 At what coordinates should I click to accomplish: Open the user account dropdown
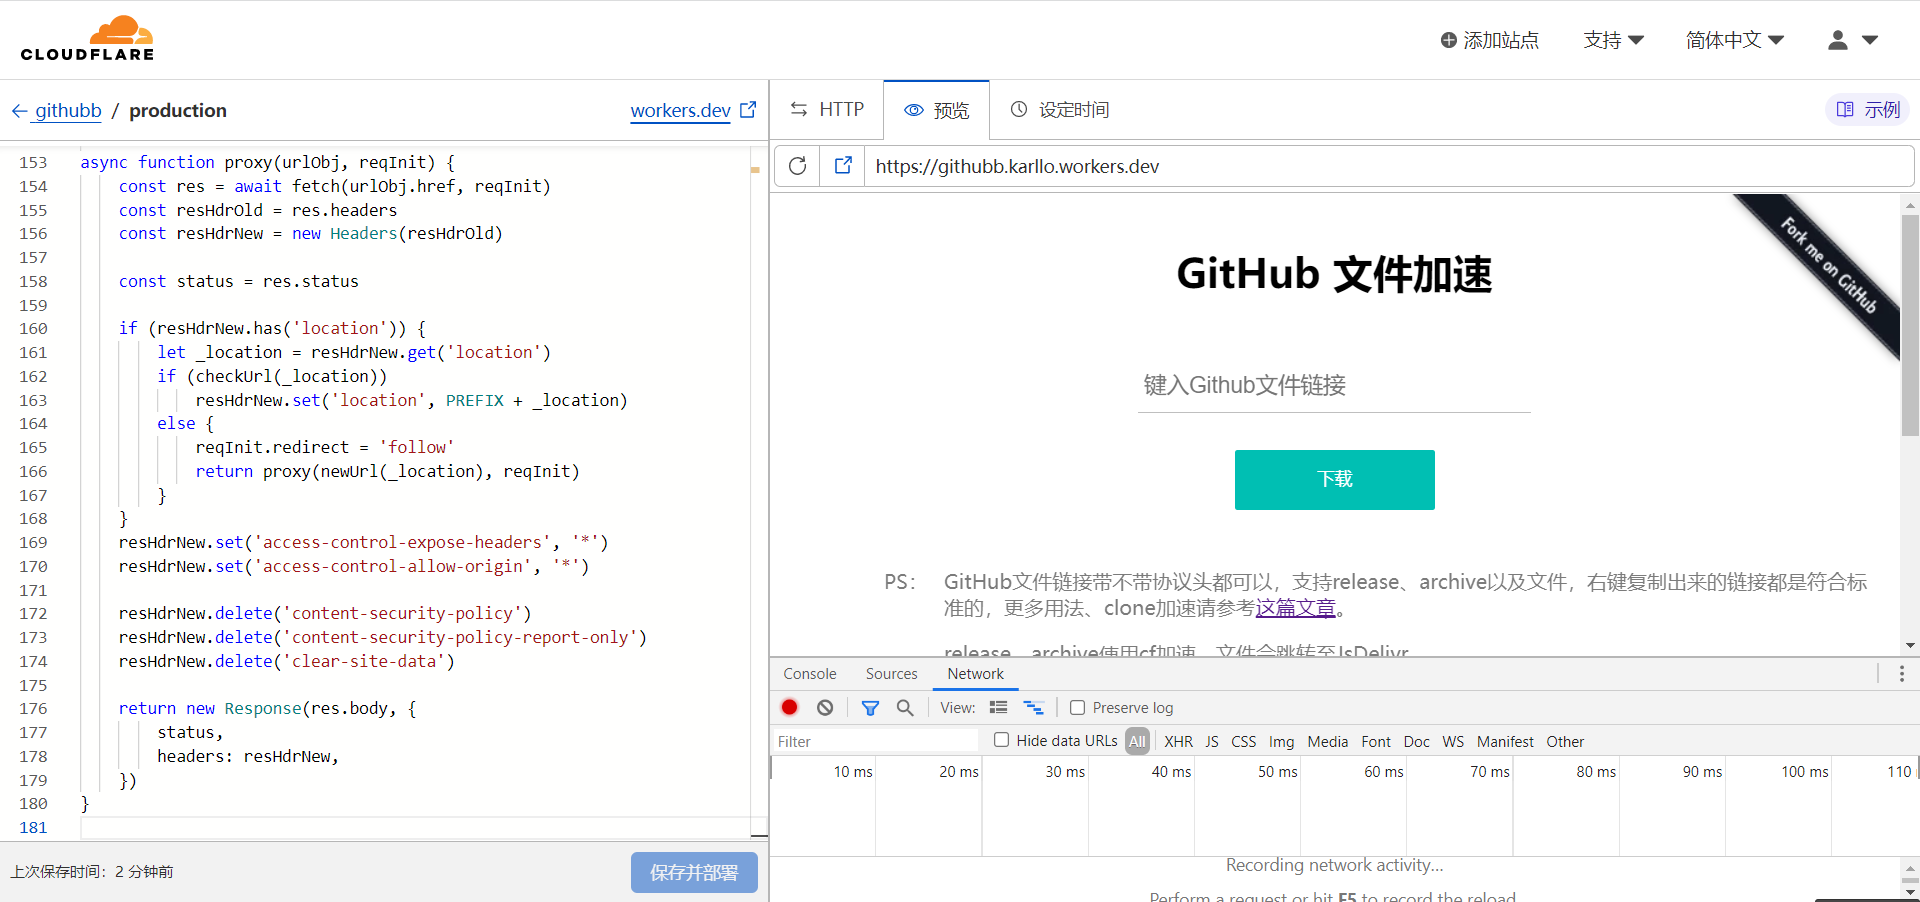pos(1853,40)
